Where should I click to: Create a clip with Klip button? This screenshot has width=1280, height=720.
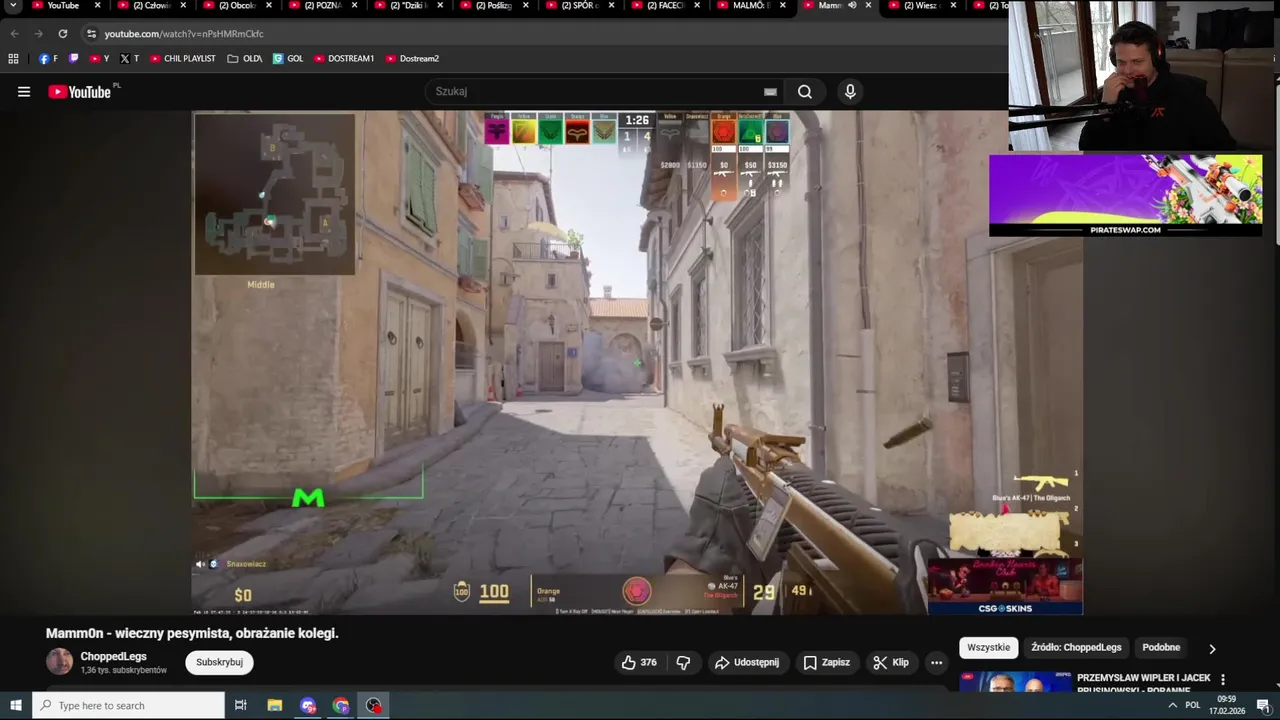(890, 662)
